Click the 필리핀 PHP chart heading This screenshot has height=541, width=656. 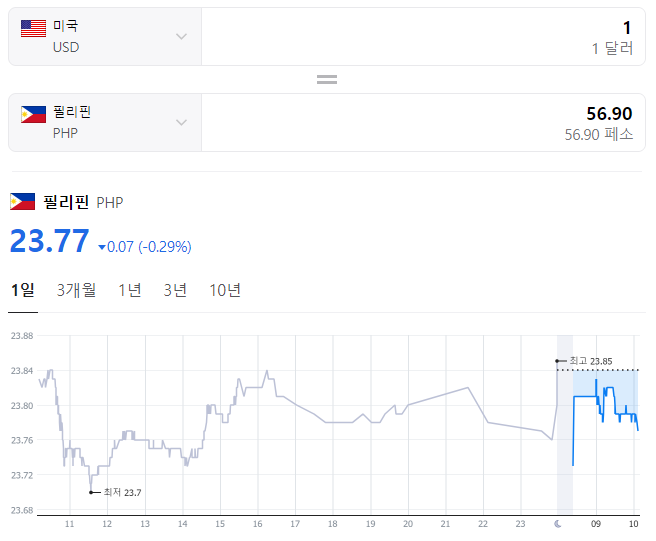83,203
